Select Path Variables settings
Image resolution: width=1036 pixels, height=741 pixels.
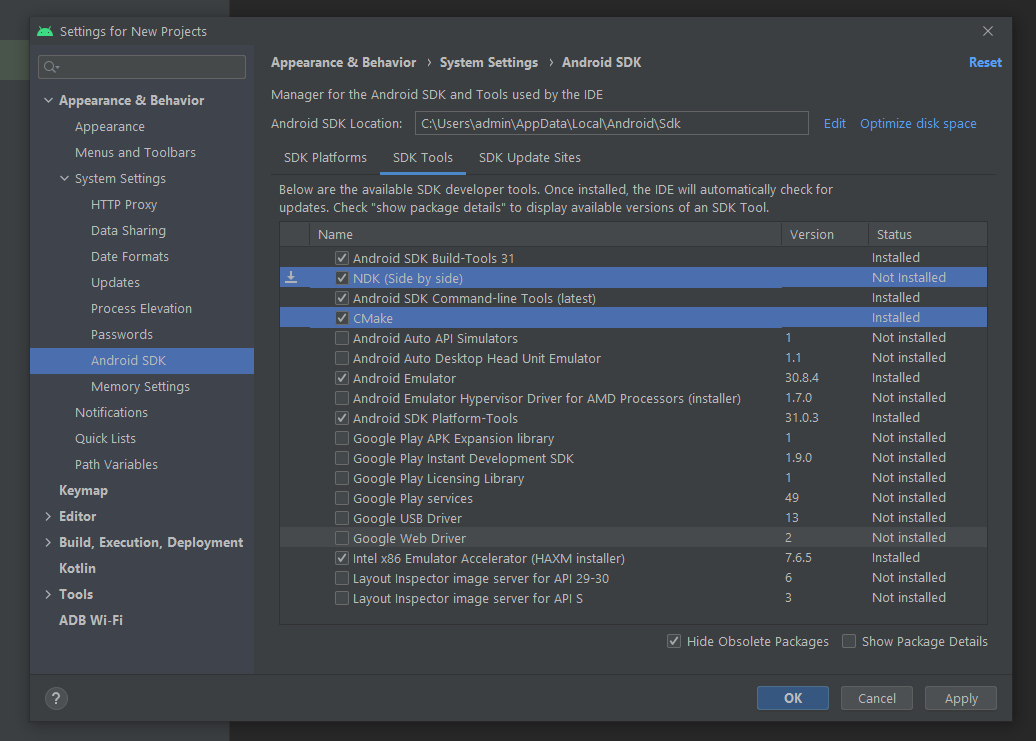[x=116, y=464]
